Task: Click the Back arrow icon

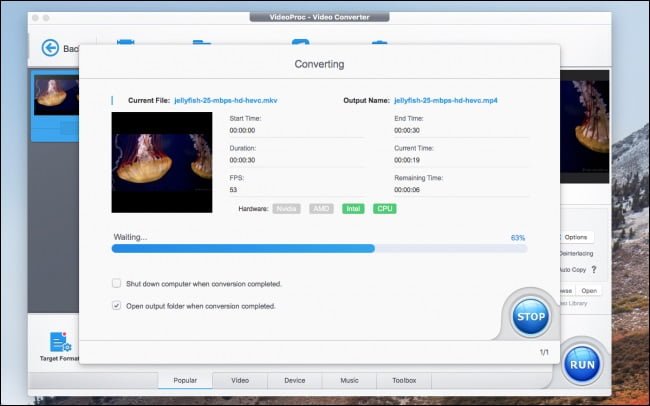Action: point(50,48)
